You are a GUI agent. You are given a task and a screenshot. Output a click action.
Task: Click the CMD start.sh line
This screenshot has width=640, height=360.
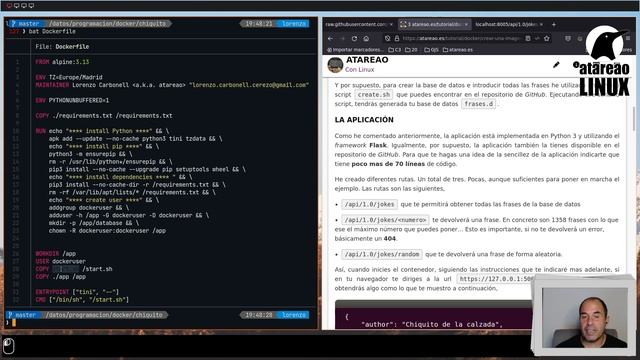pyautogui.click(x=82, y=300)
